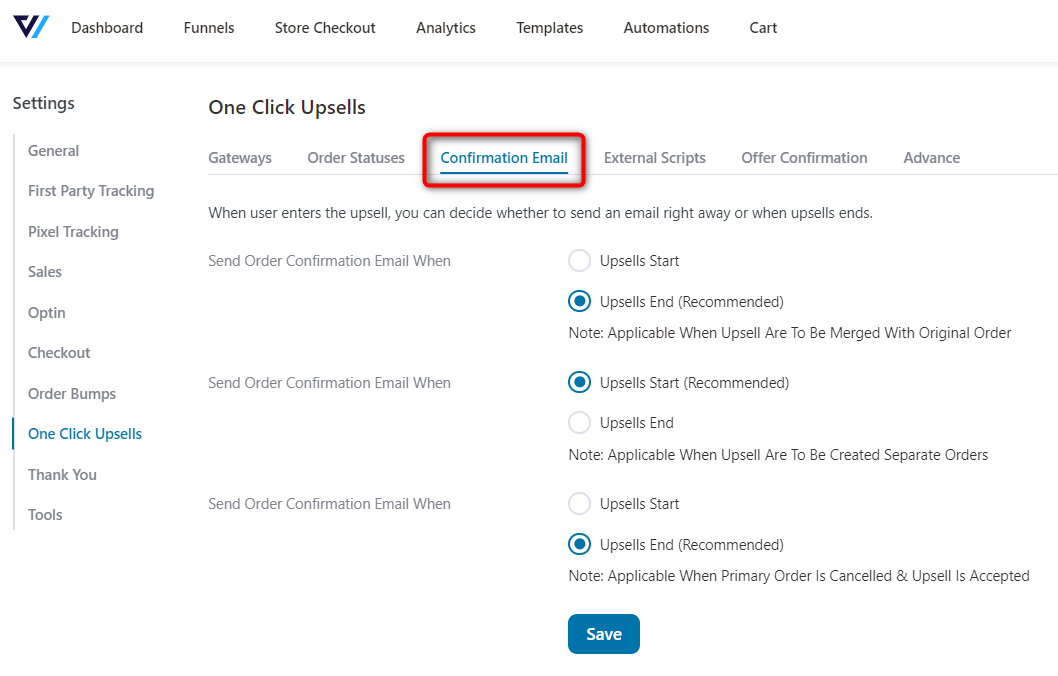Navigate to Automations in the top menu
1058x676 pixels.
coord(666,28)
